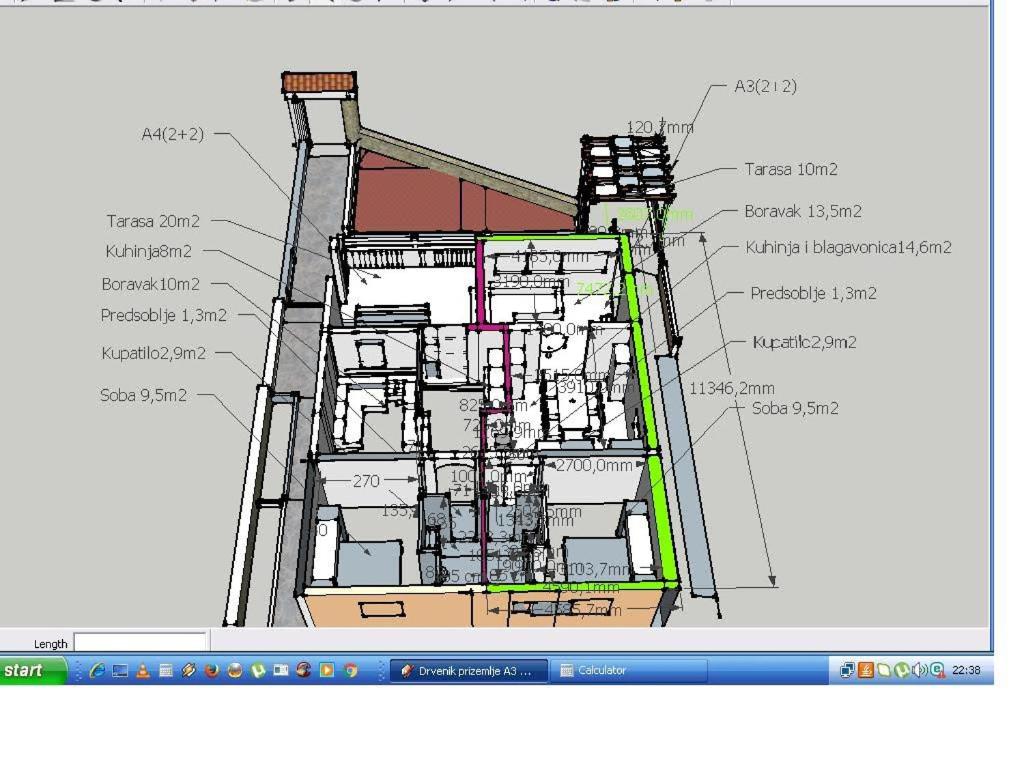Launch Firefox from the Quick Launch bar
The image size is (1024, 768).
pos(212,670)
